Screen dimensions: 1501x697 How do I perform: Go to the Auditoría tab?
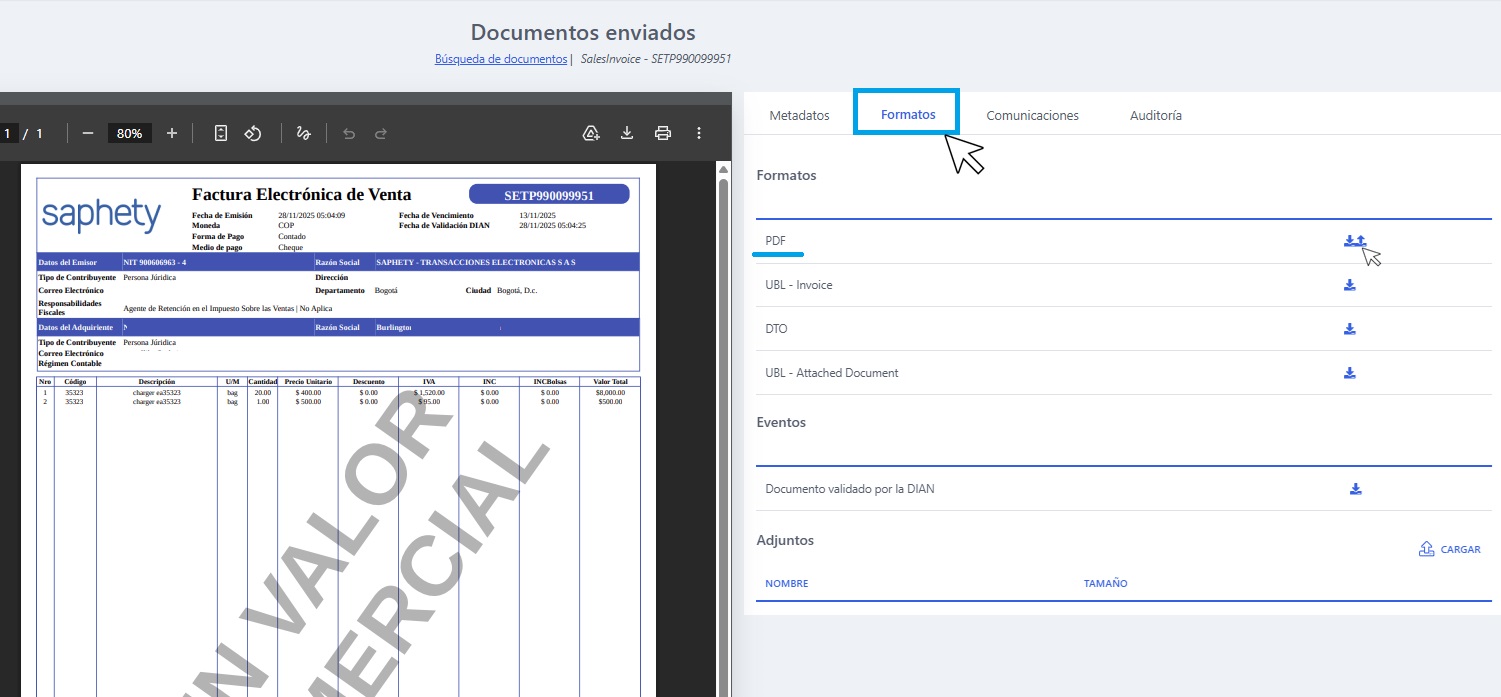click(1156, 115)
